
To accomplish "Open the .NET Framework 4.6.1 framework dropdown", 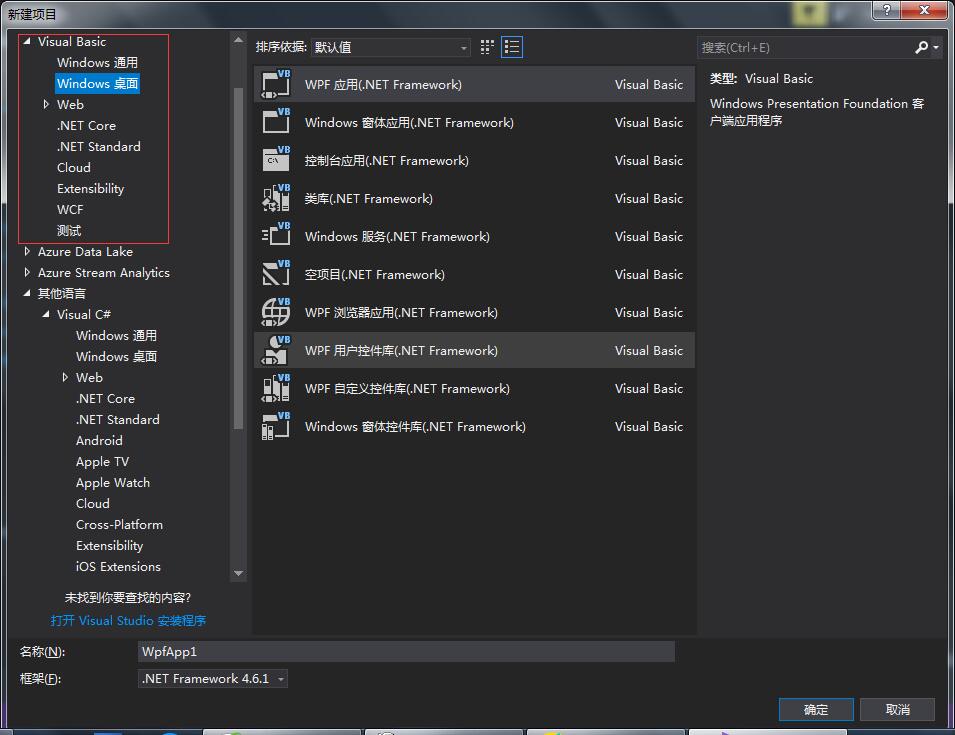I will click(x=213, y=678).
